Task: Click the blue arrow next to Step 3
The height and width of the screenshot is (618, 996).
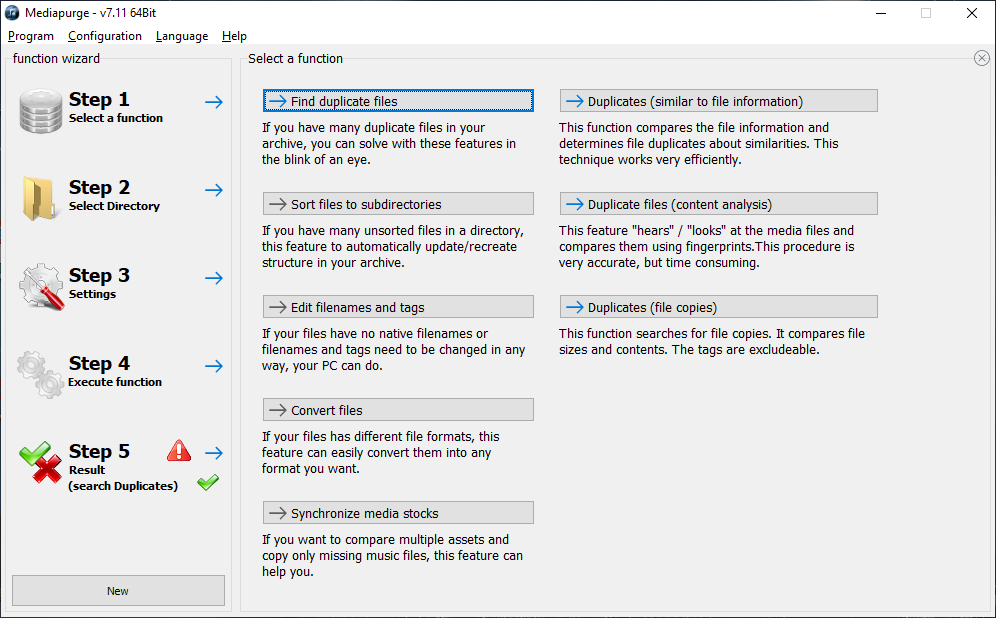Action: (214, 278)
